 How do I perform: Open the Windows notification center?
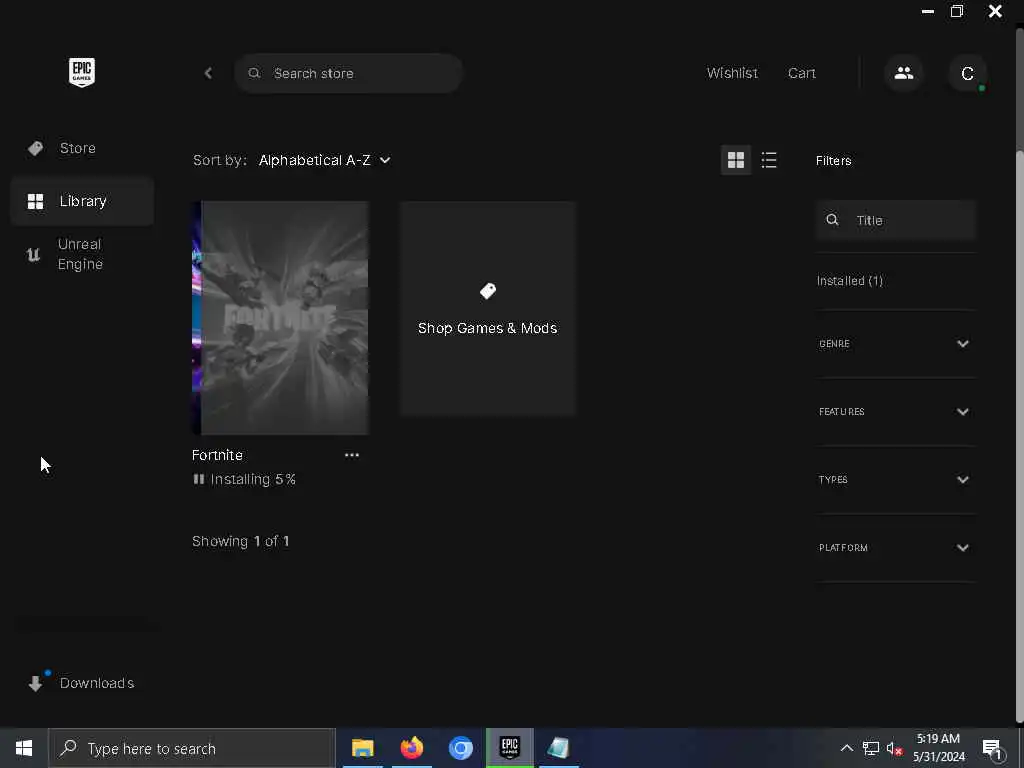(x=993, y=749)
